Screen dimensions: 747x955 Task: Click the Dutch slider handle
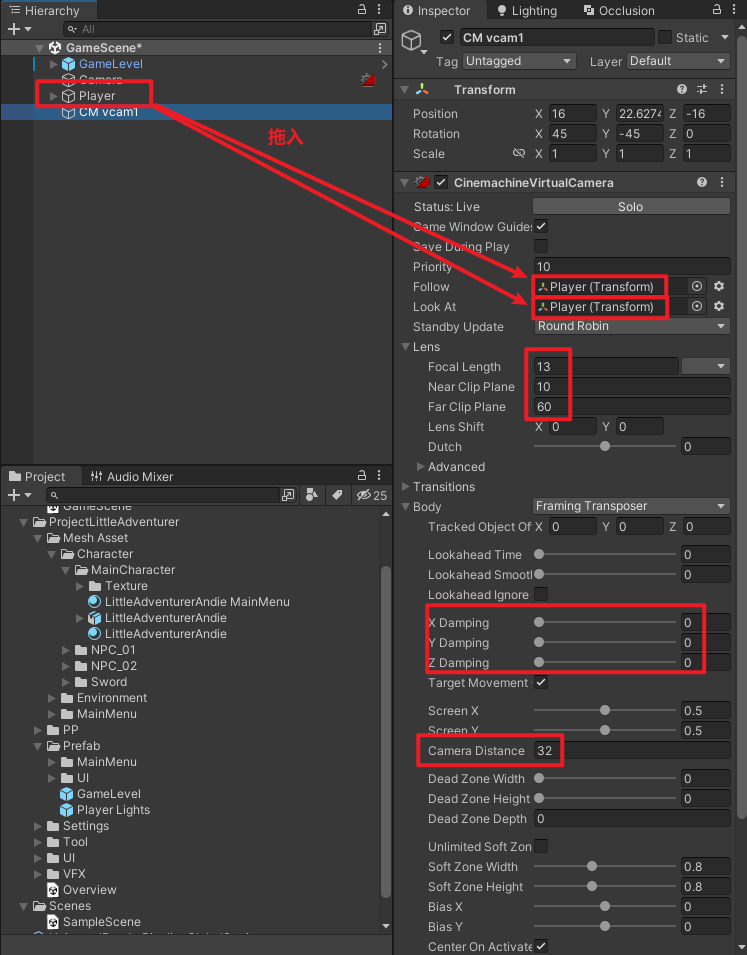tap(605, 447)
